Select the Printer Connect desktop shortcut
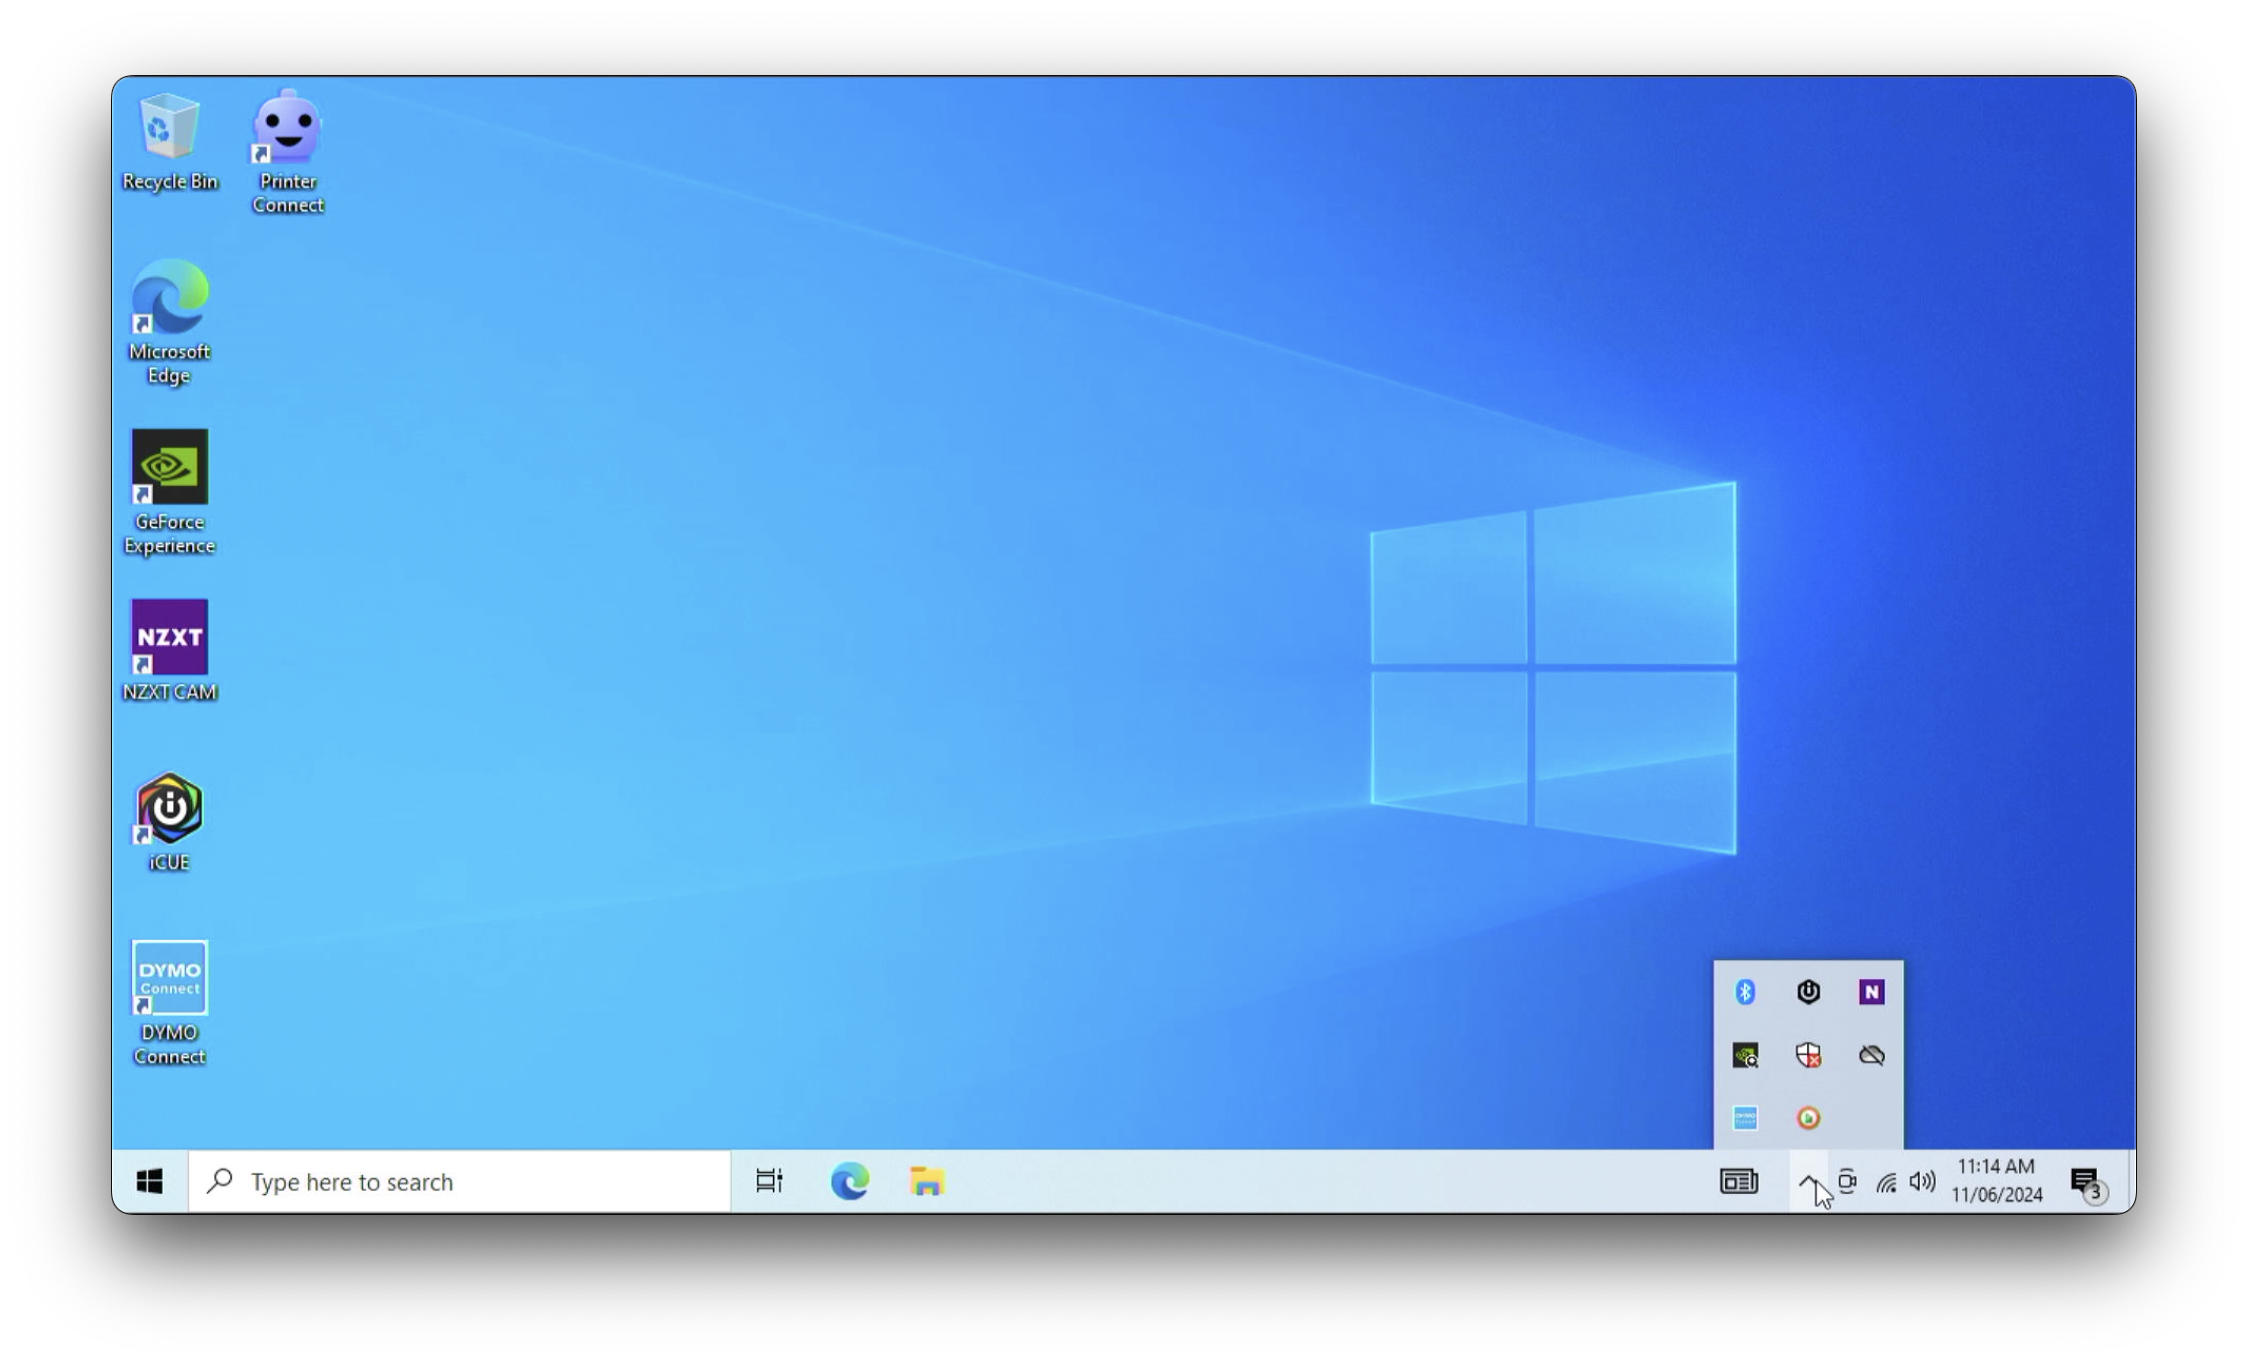The height and width of the screenshot is (1362, 2248). click(288, 152)
